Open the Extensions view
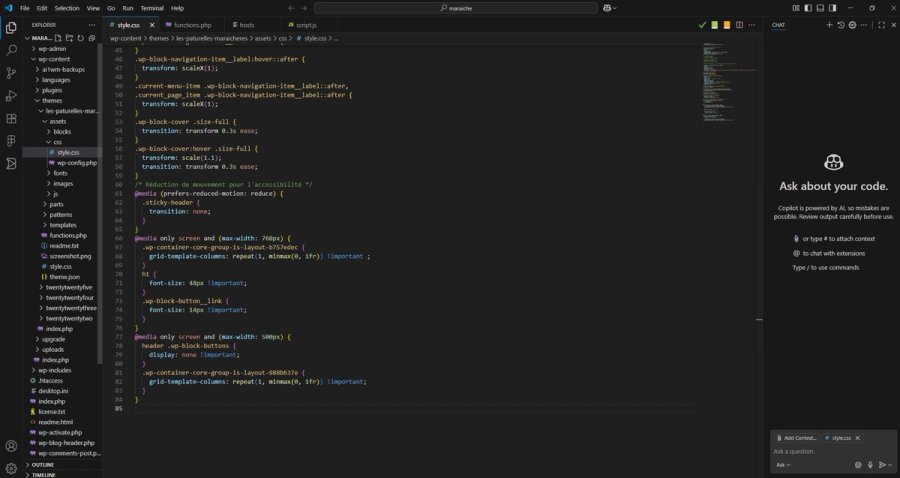The image size is (900, 478). (11, 119)
